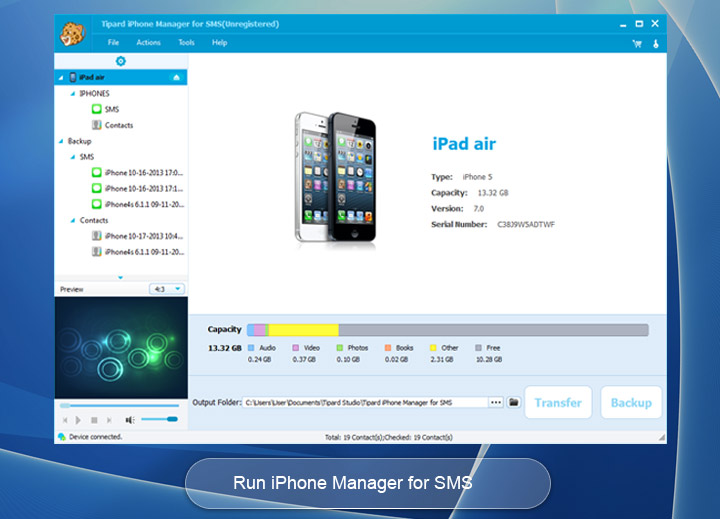Screen dimensions: 720x519
Task: Click the Transfer button
Action: coord(558,402)
